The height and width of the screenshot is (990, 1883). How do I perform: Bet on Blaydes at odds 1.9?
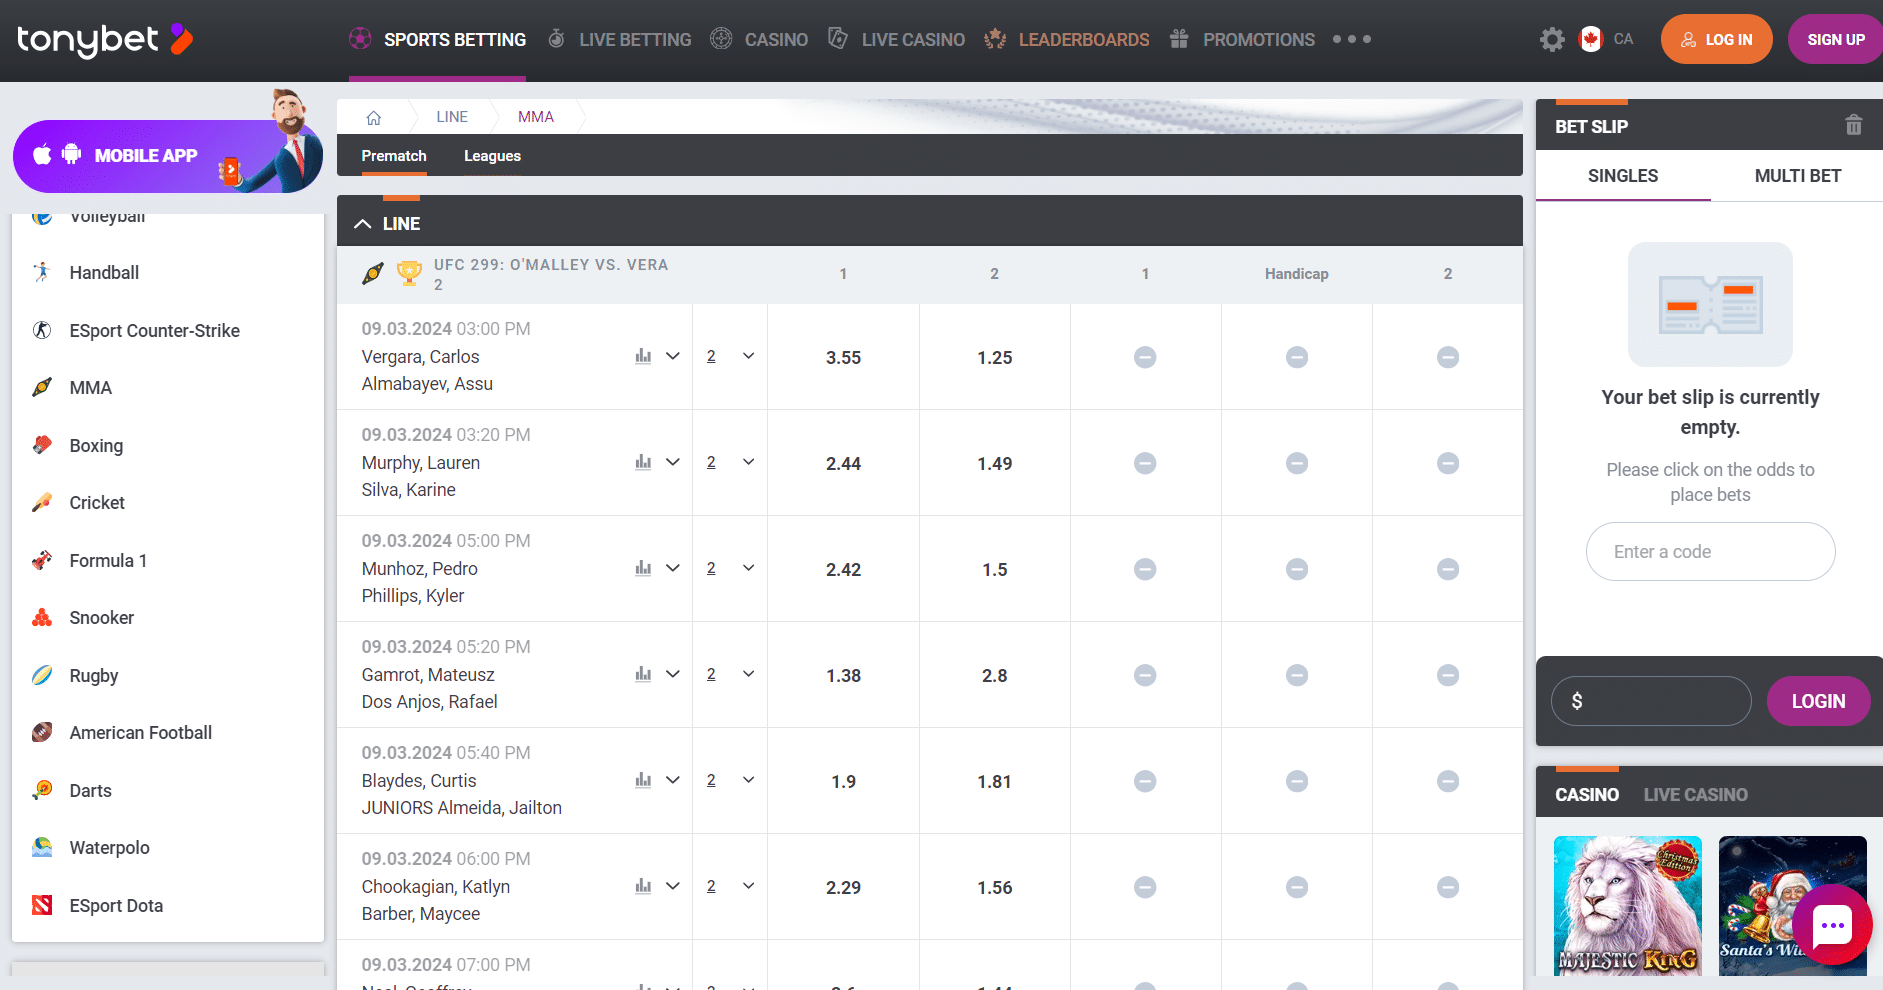[843, 781]
